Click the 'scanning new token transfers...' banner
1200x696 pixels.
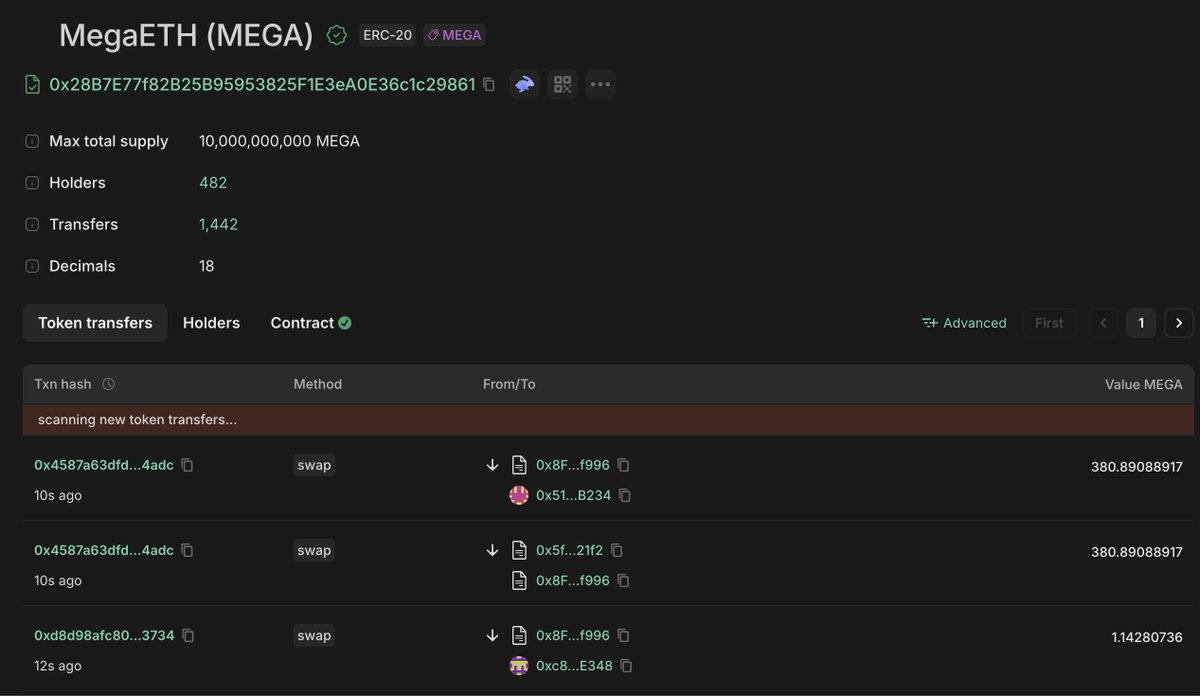[608, 420]
